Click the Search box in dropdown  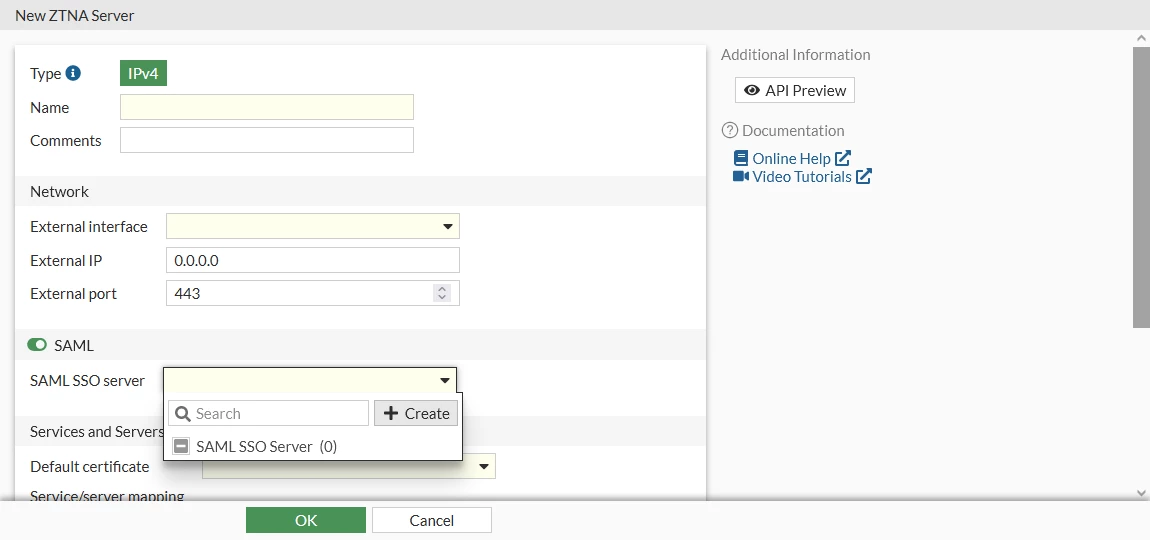click(x=268, y=413)
